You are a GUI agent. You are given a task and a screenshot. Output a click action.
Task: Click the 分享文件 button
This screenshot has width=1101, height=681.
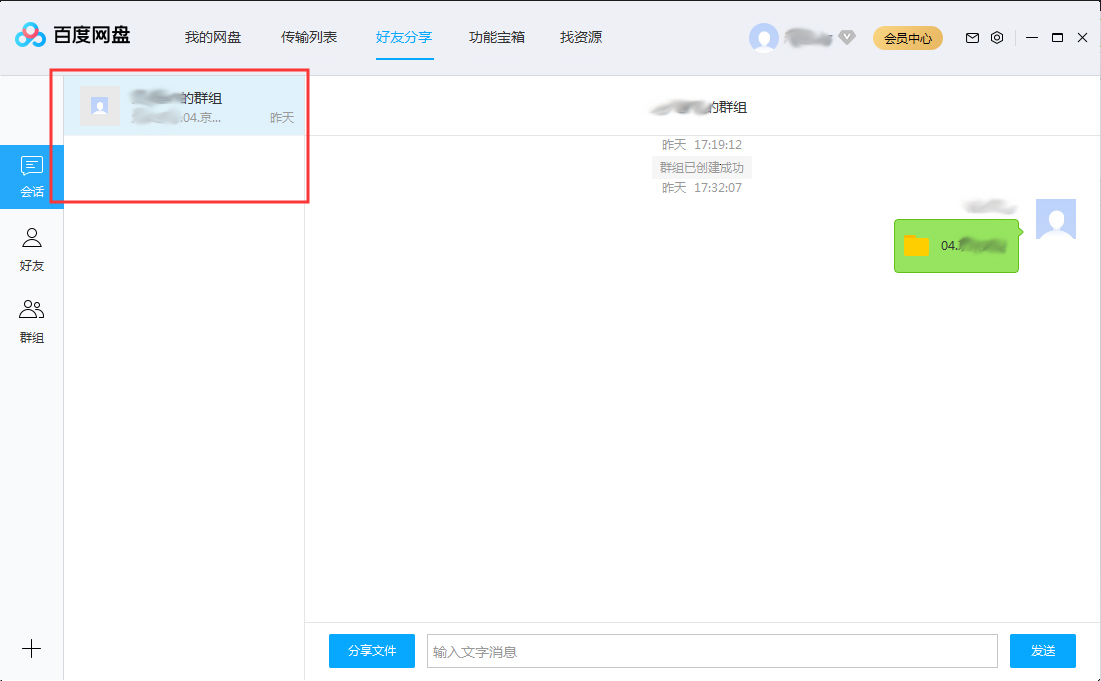(x=371, y=650)
